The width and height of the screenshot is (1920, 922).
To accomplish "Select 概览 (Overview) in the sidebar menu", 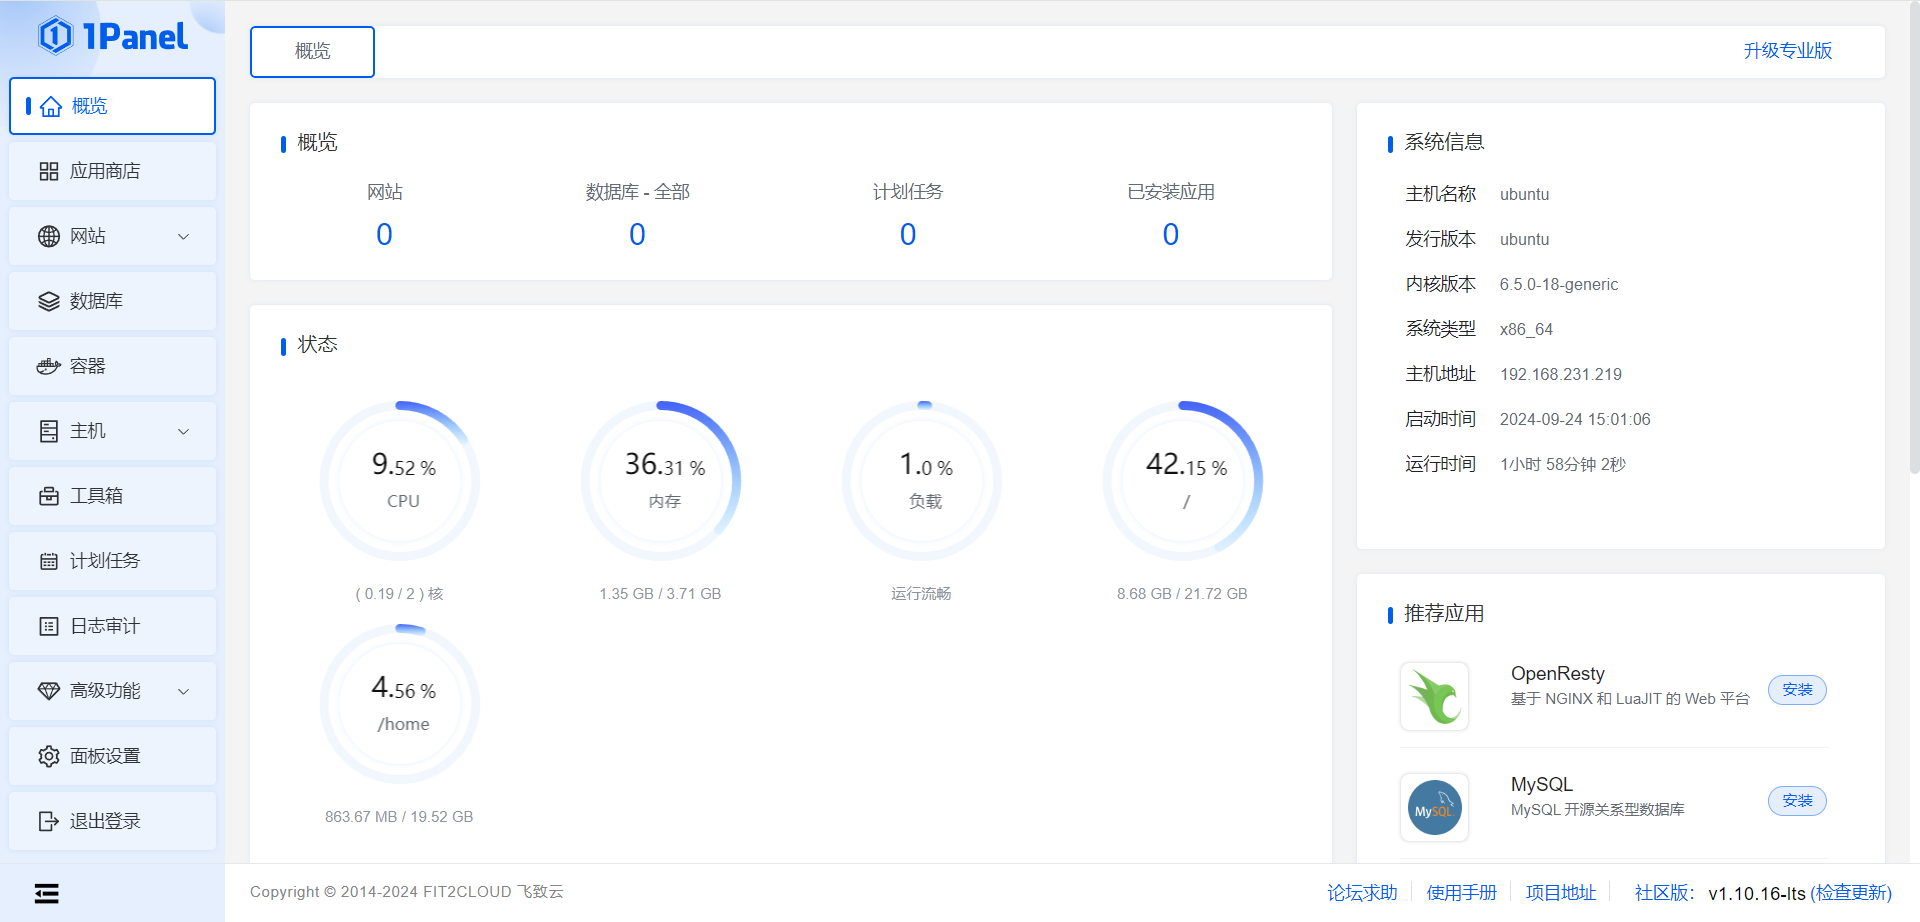I will pyautogui.click(x=112, y=106).
